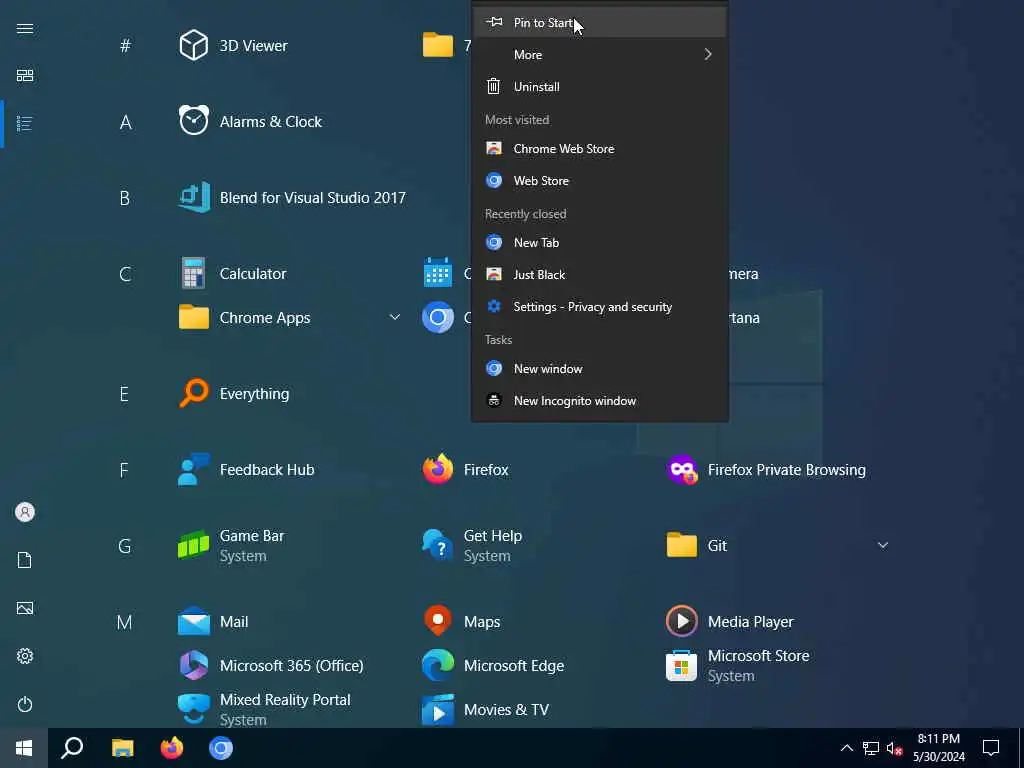
Task: Open the Documents sidebar shortcut
Action: click(x=25, y=560)
